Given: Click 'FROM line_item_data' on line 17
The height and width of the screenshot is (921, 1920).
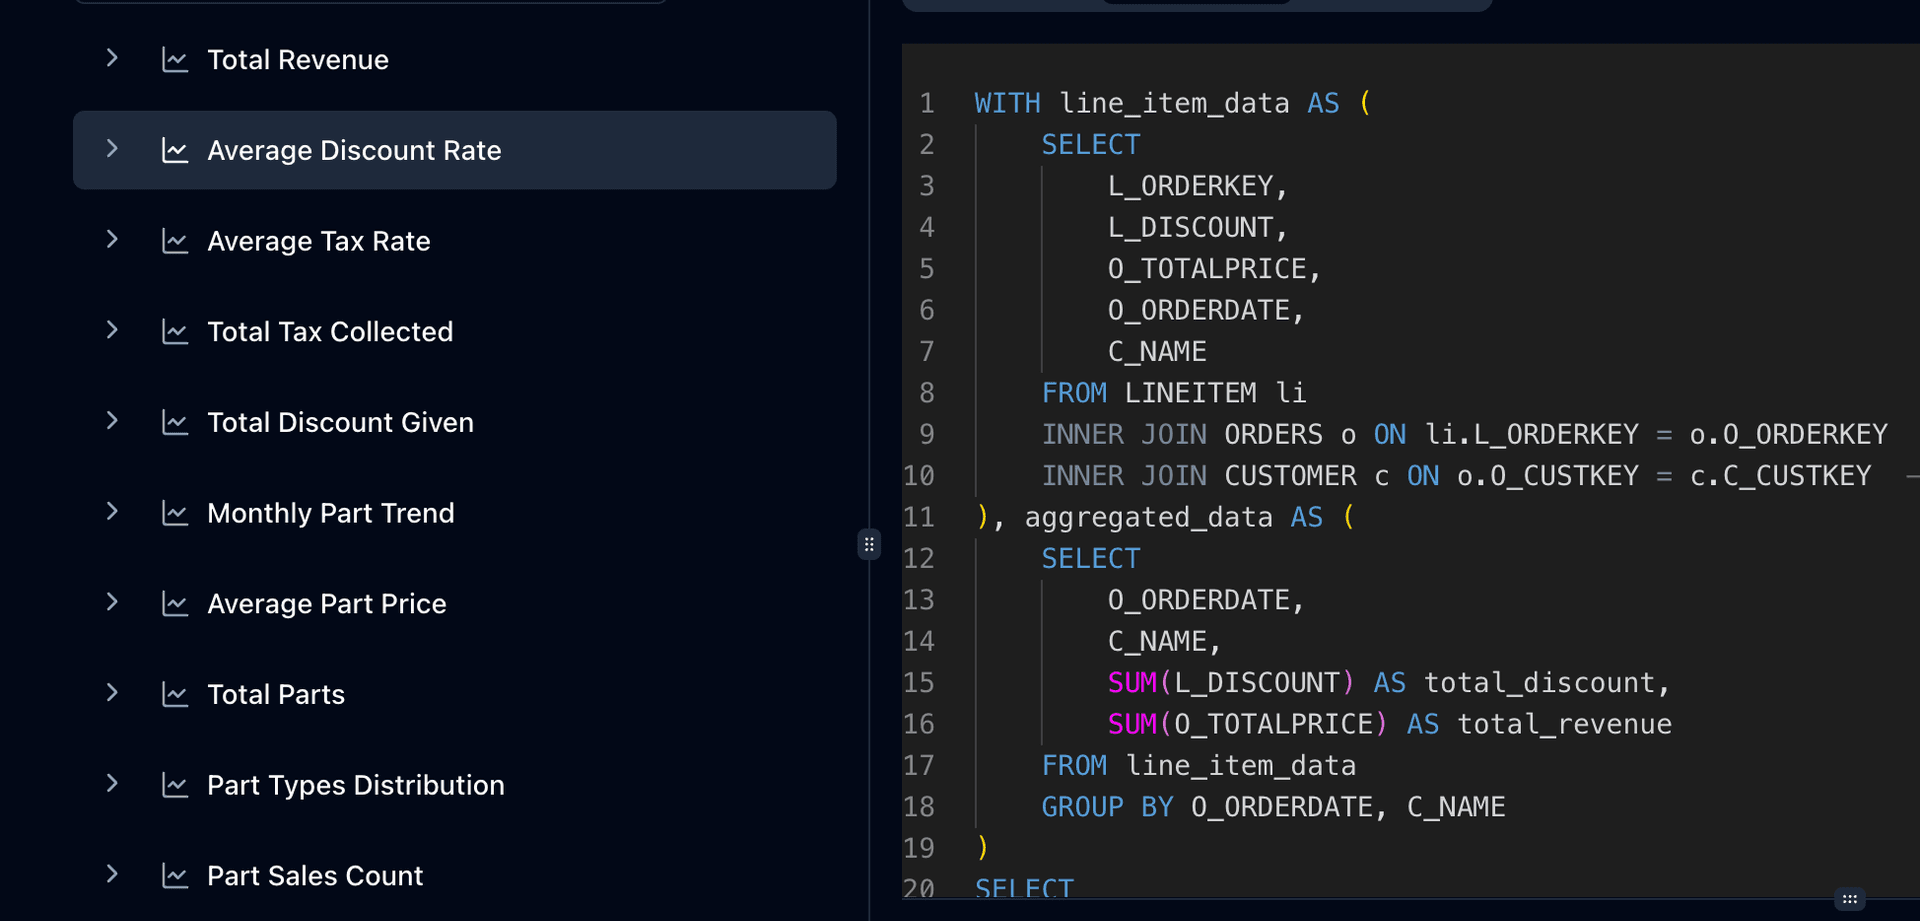Looking at the screenshot, I should (x=1199, y=766).
